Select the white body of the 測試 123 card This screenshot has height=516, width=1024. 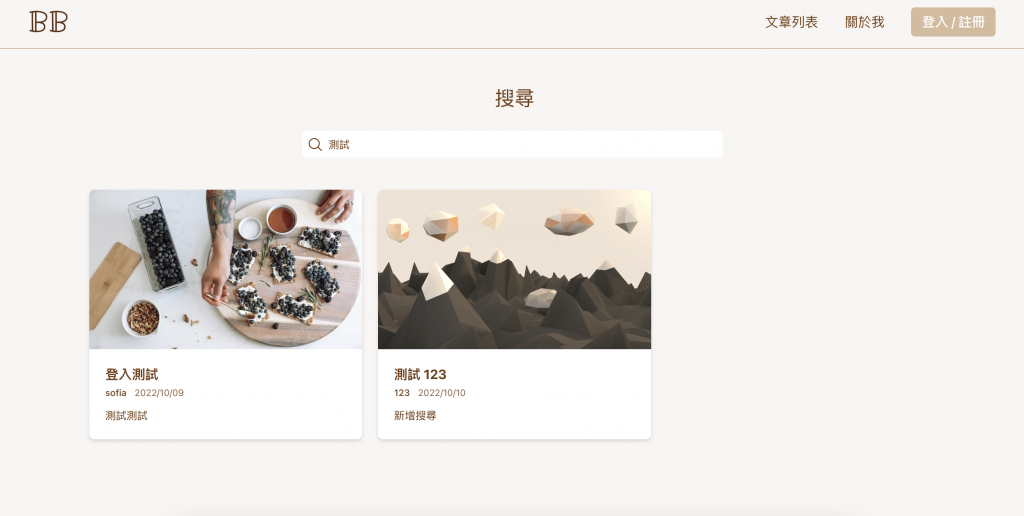[x=514, y=394]
